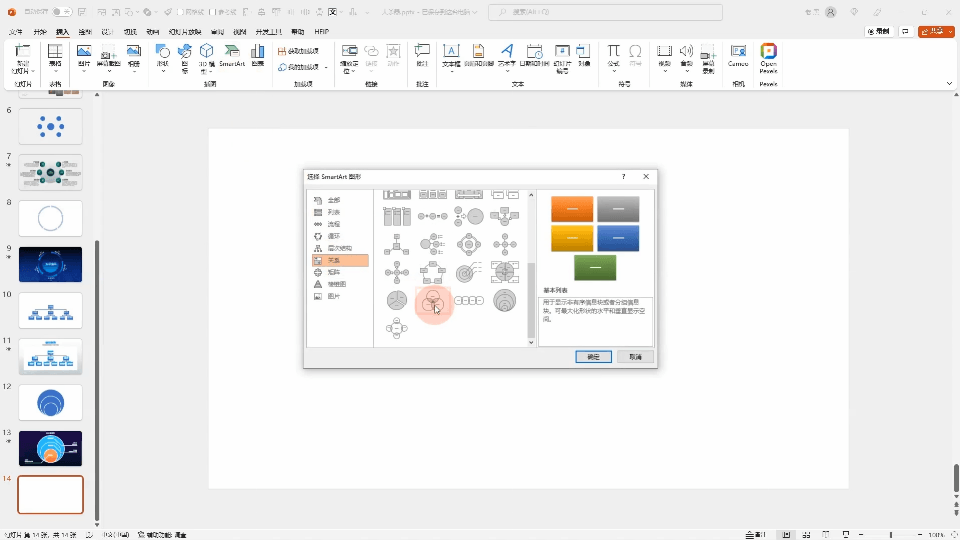Image resolution: width=960 pixels, height=540 pixels.
Task: Select the Stacked Venn nested-circle layout
Action: click(x=504, y=301)
